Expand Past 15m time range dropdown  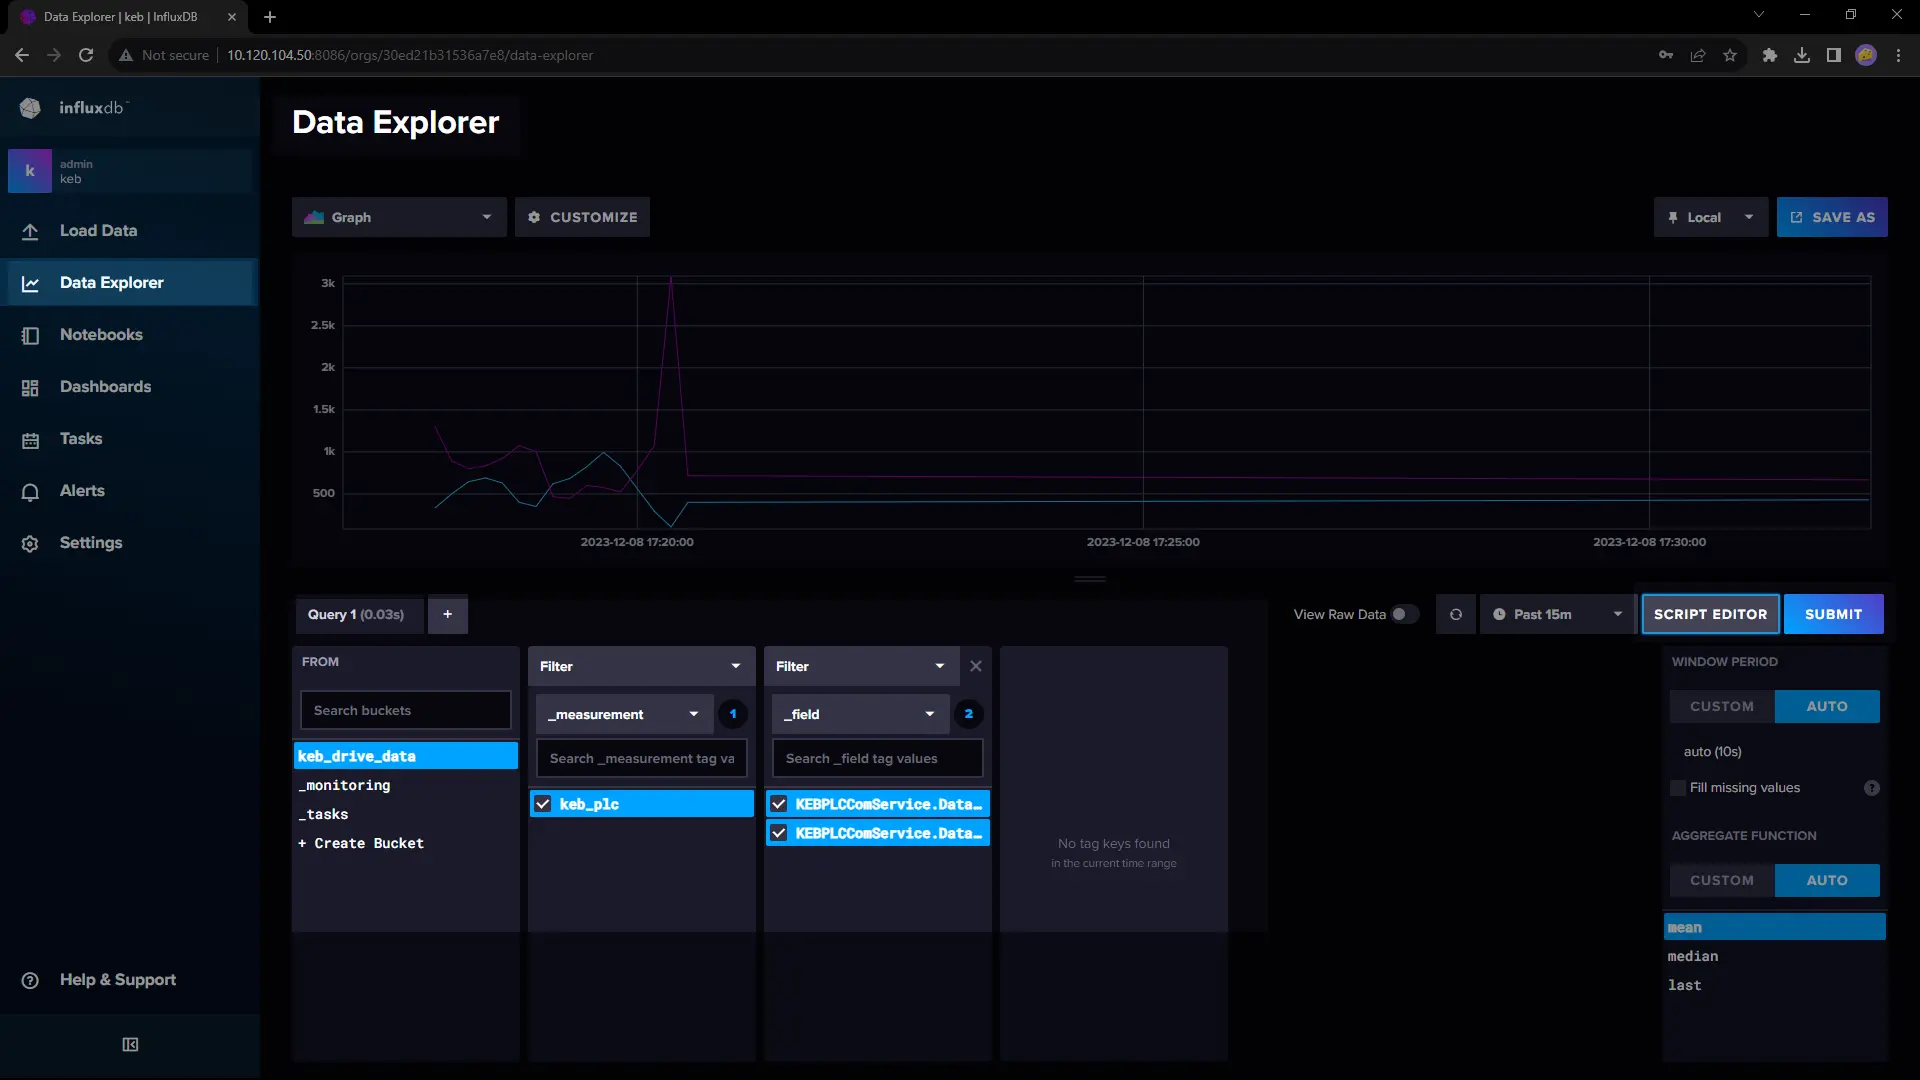1556,615
